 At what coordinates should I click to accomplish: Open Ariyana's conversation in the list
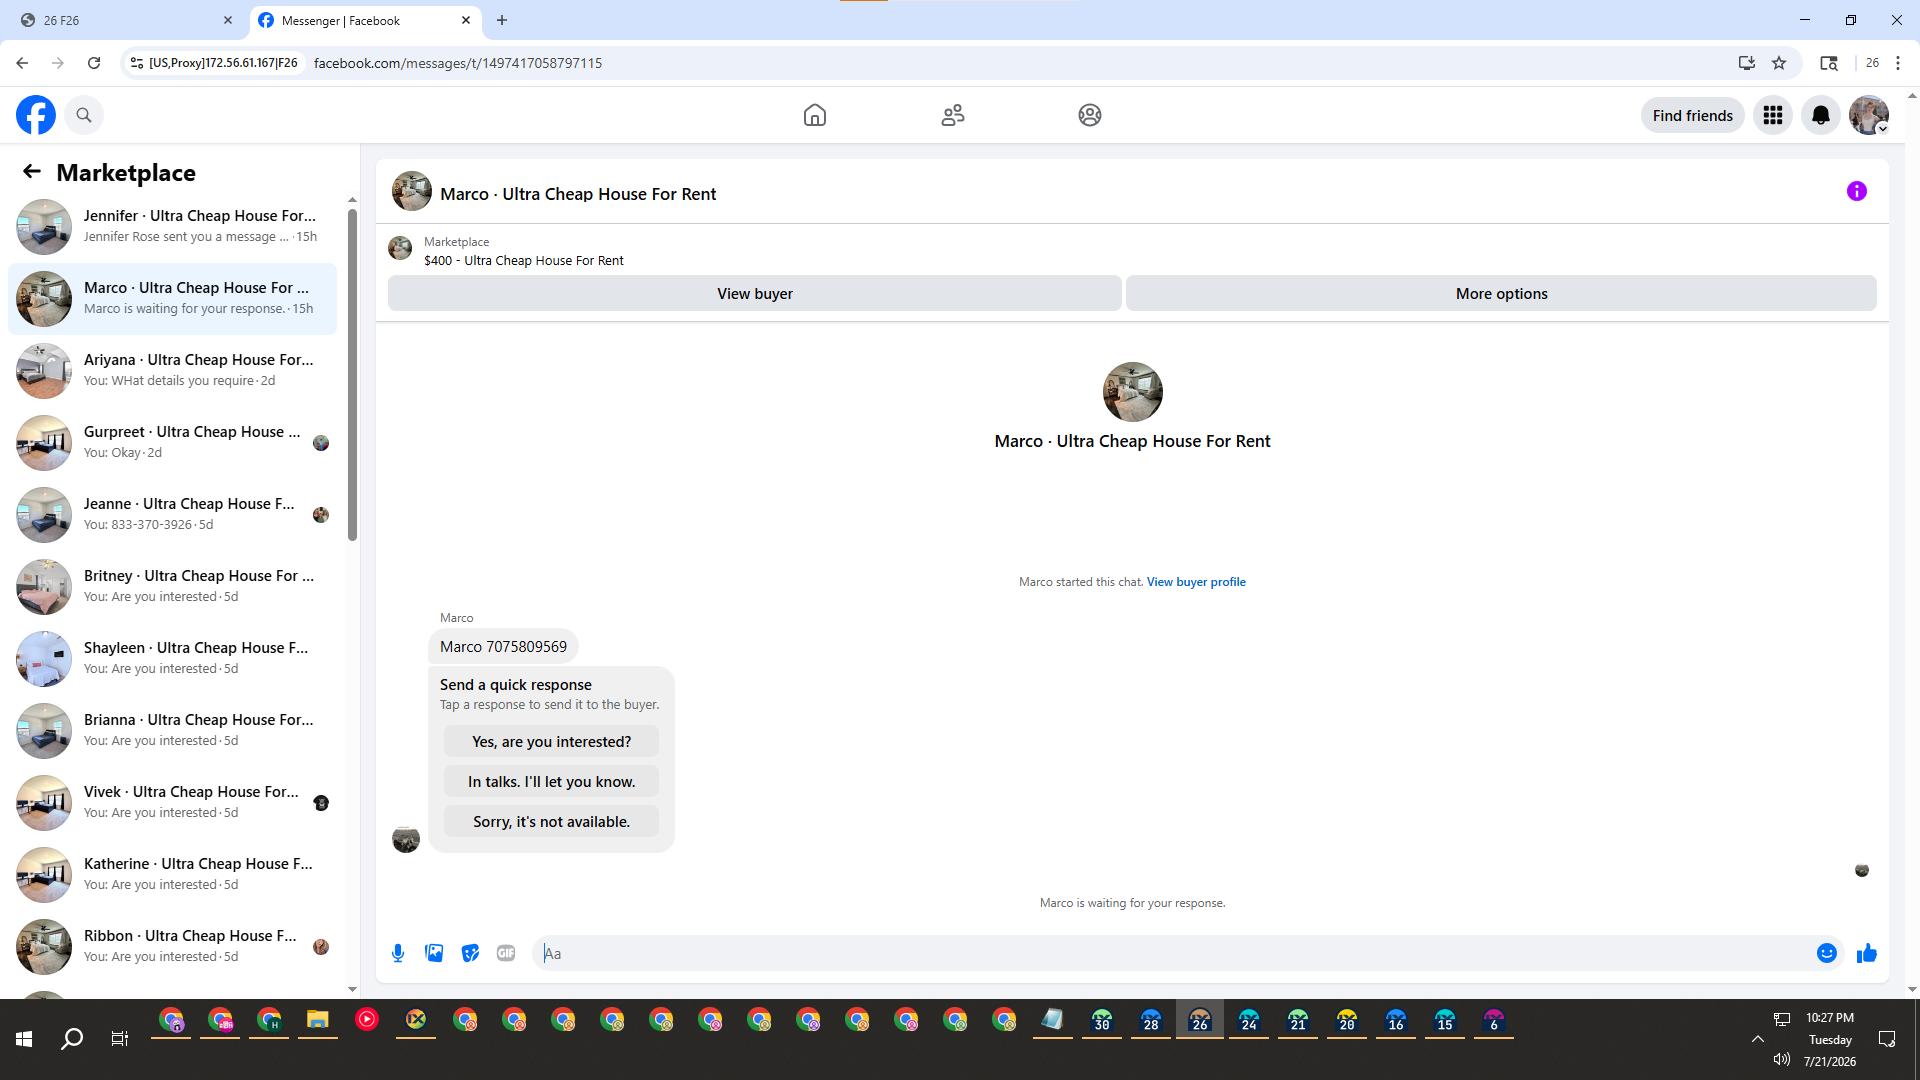(172, 371)
